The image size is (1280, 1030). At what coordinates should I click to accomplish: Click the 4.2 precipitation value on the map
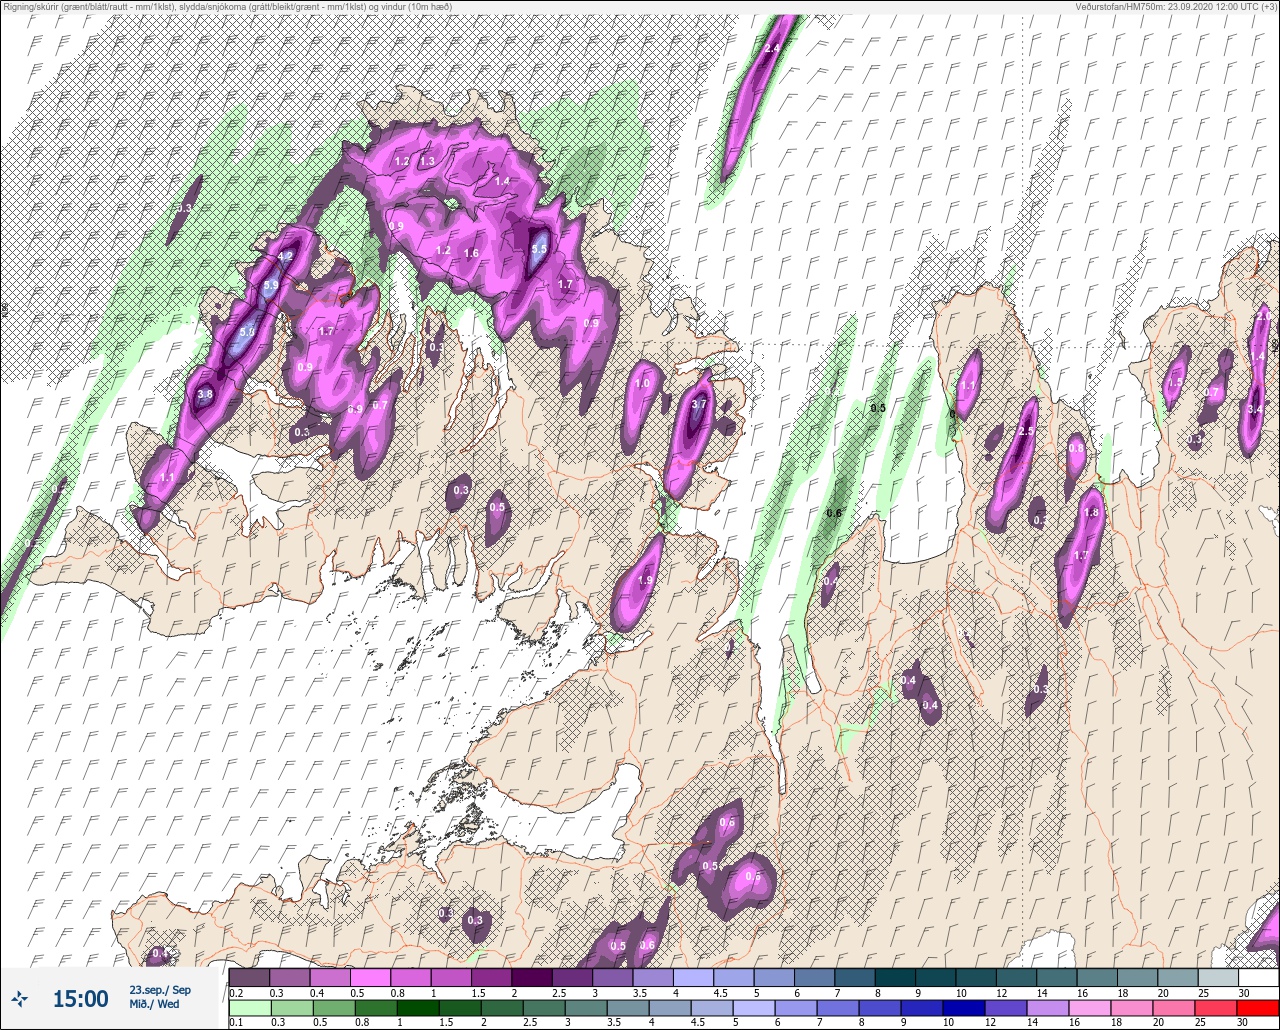285,257
